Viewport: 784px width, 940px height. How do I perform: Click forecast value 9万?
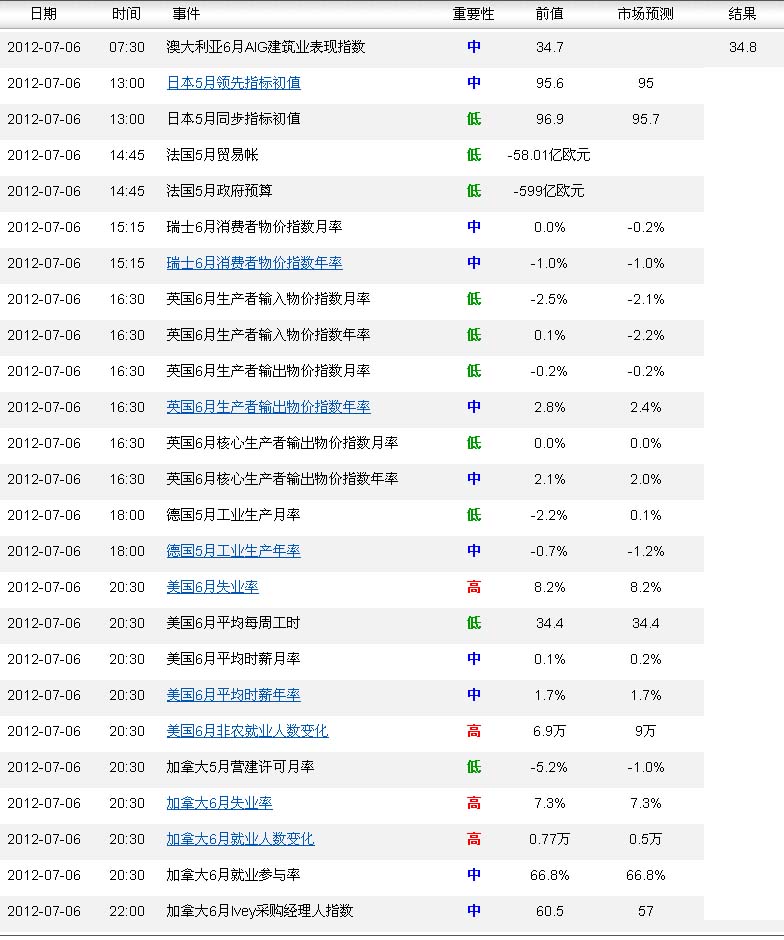click(646, 731)
